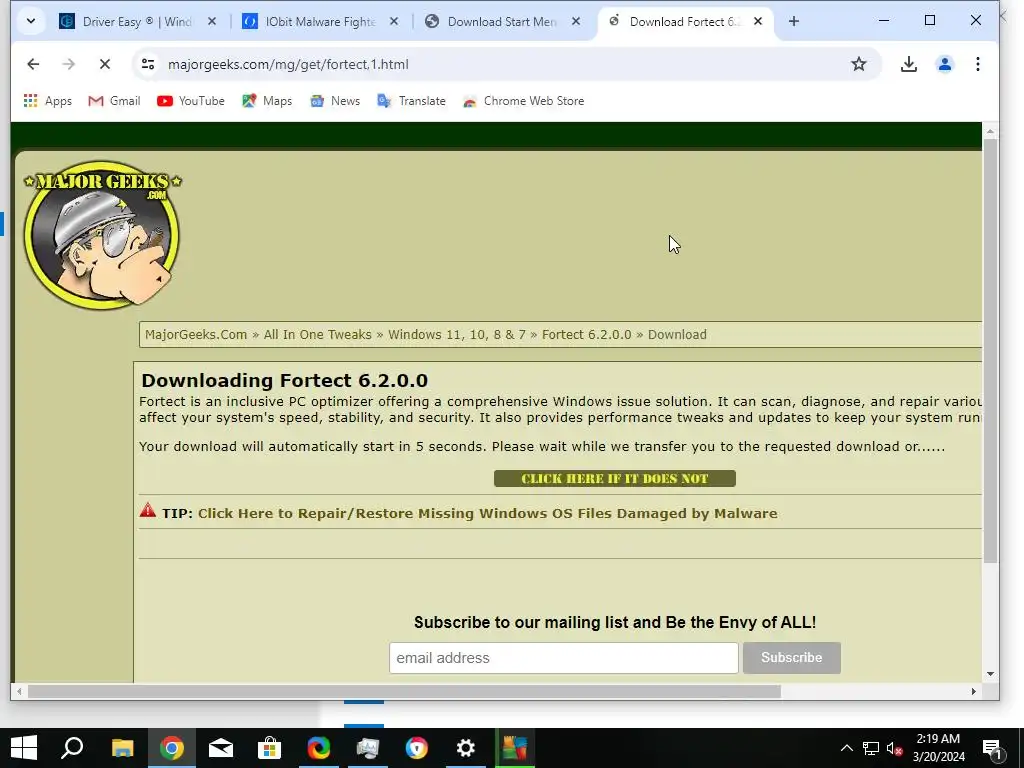Click the vertical scrollbar thumb
Image resolution: width=1024 pixels, height=768 pixels.
tap(990, 350)
